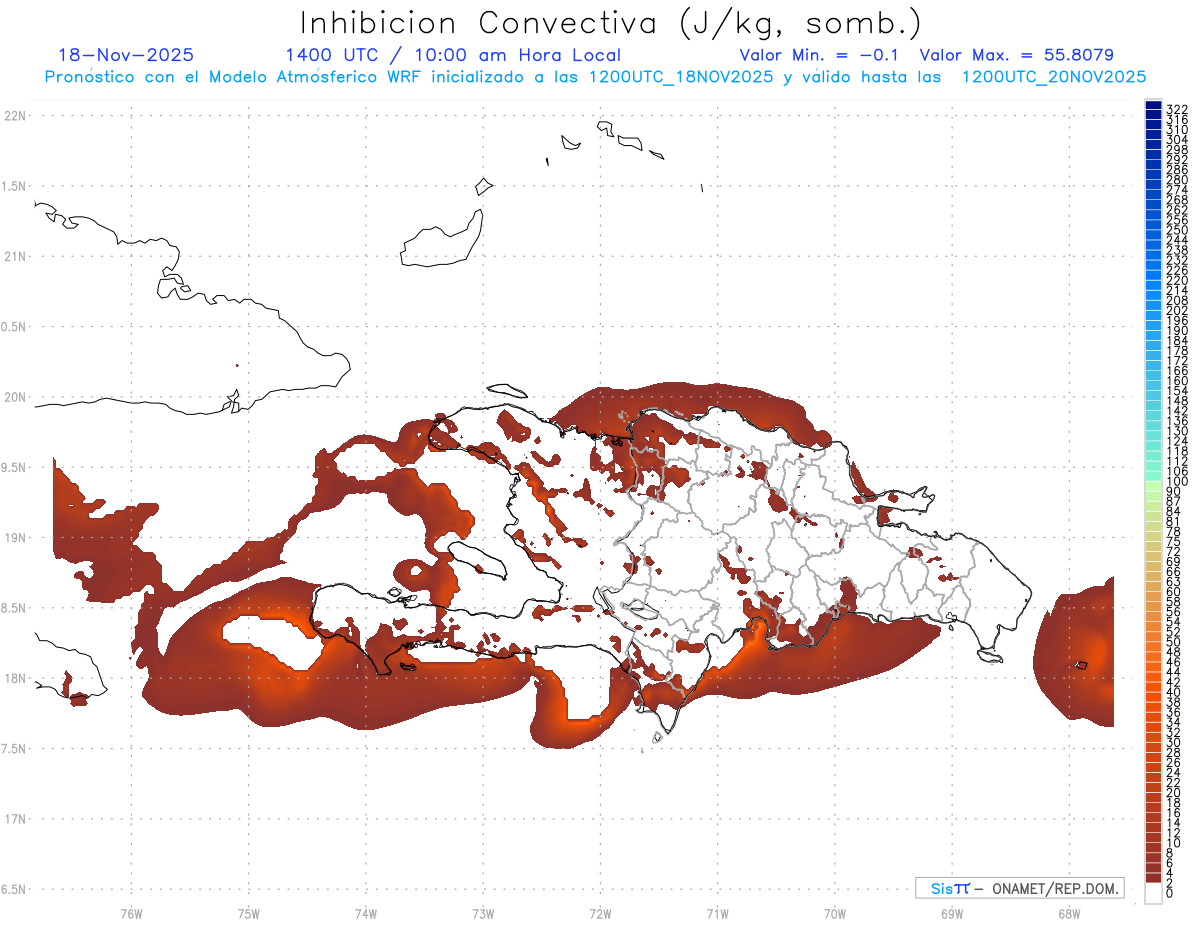This screenshot has width=1200, height=927.
Task: Click the '322' color bar value
Action: pos(1177,109)
